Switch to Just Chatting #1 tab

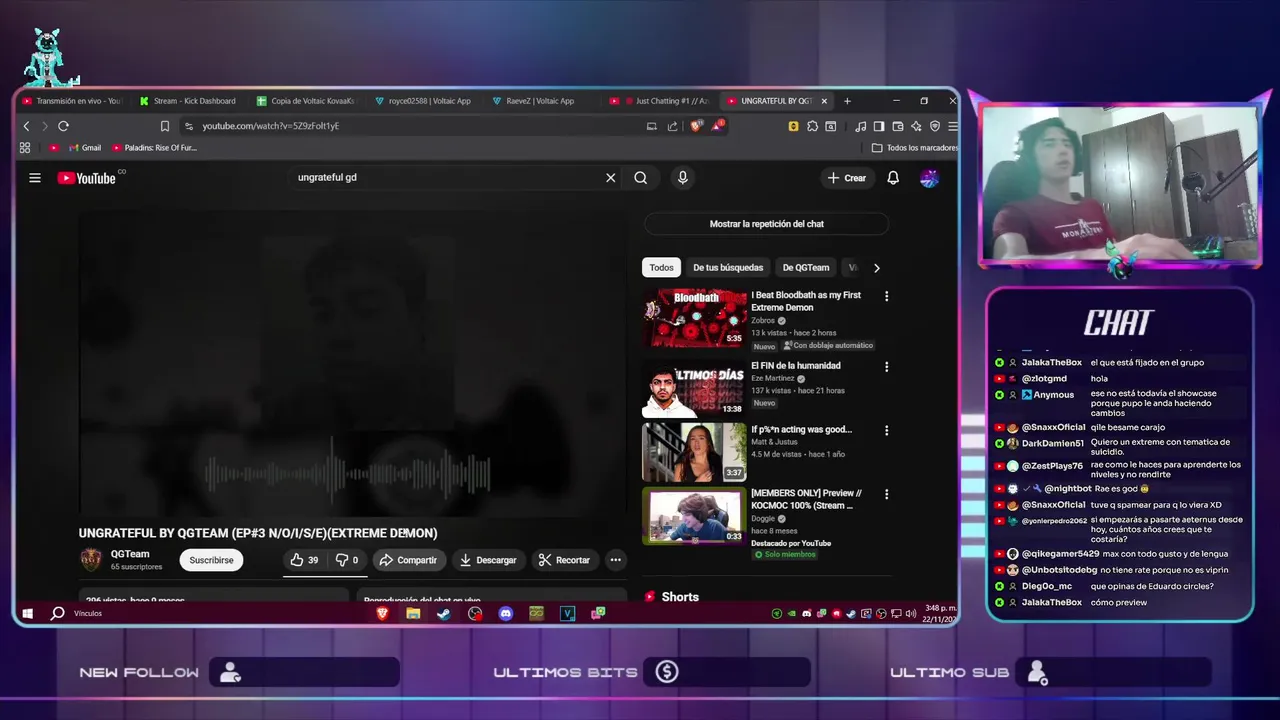pyautogui.click(x=660, y=101)
